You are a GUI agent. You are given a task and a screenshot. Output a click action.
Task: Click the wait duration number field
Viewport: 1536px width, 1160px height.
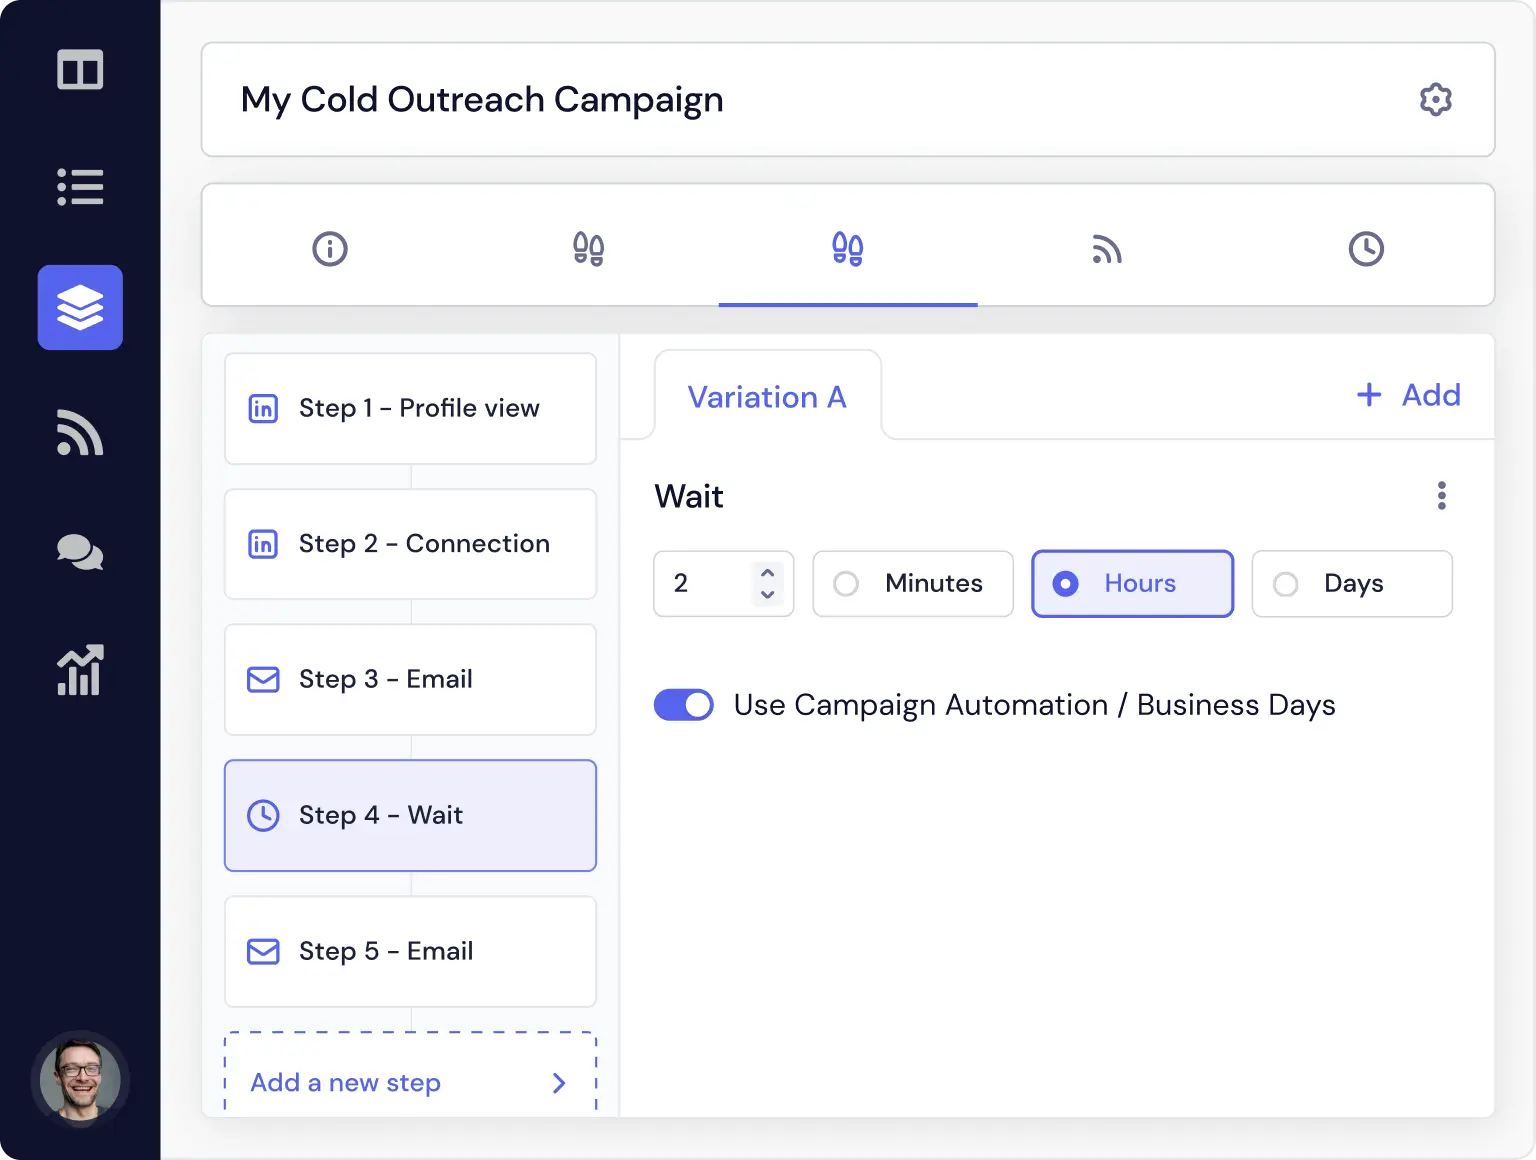coord(724,584)
